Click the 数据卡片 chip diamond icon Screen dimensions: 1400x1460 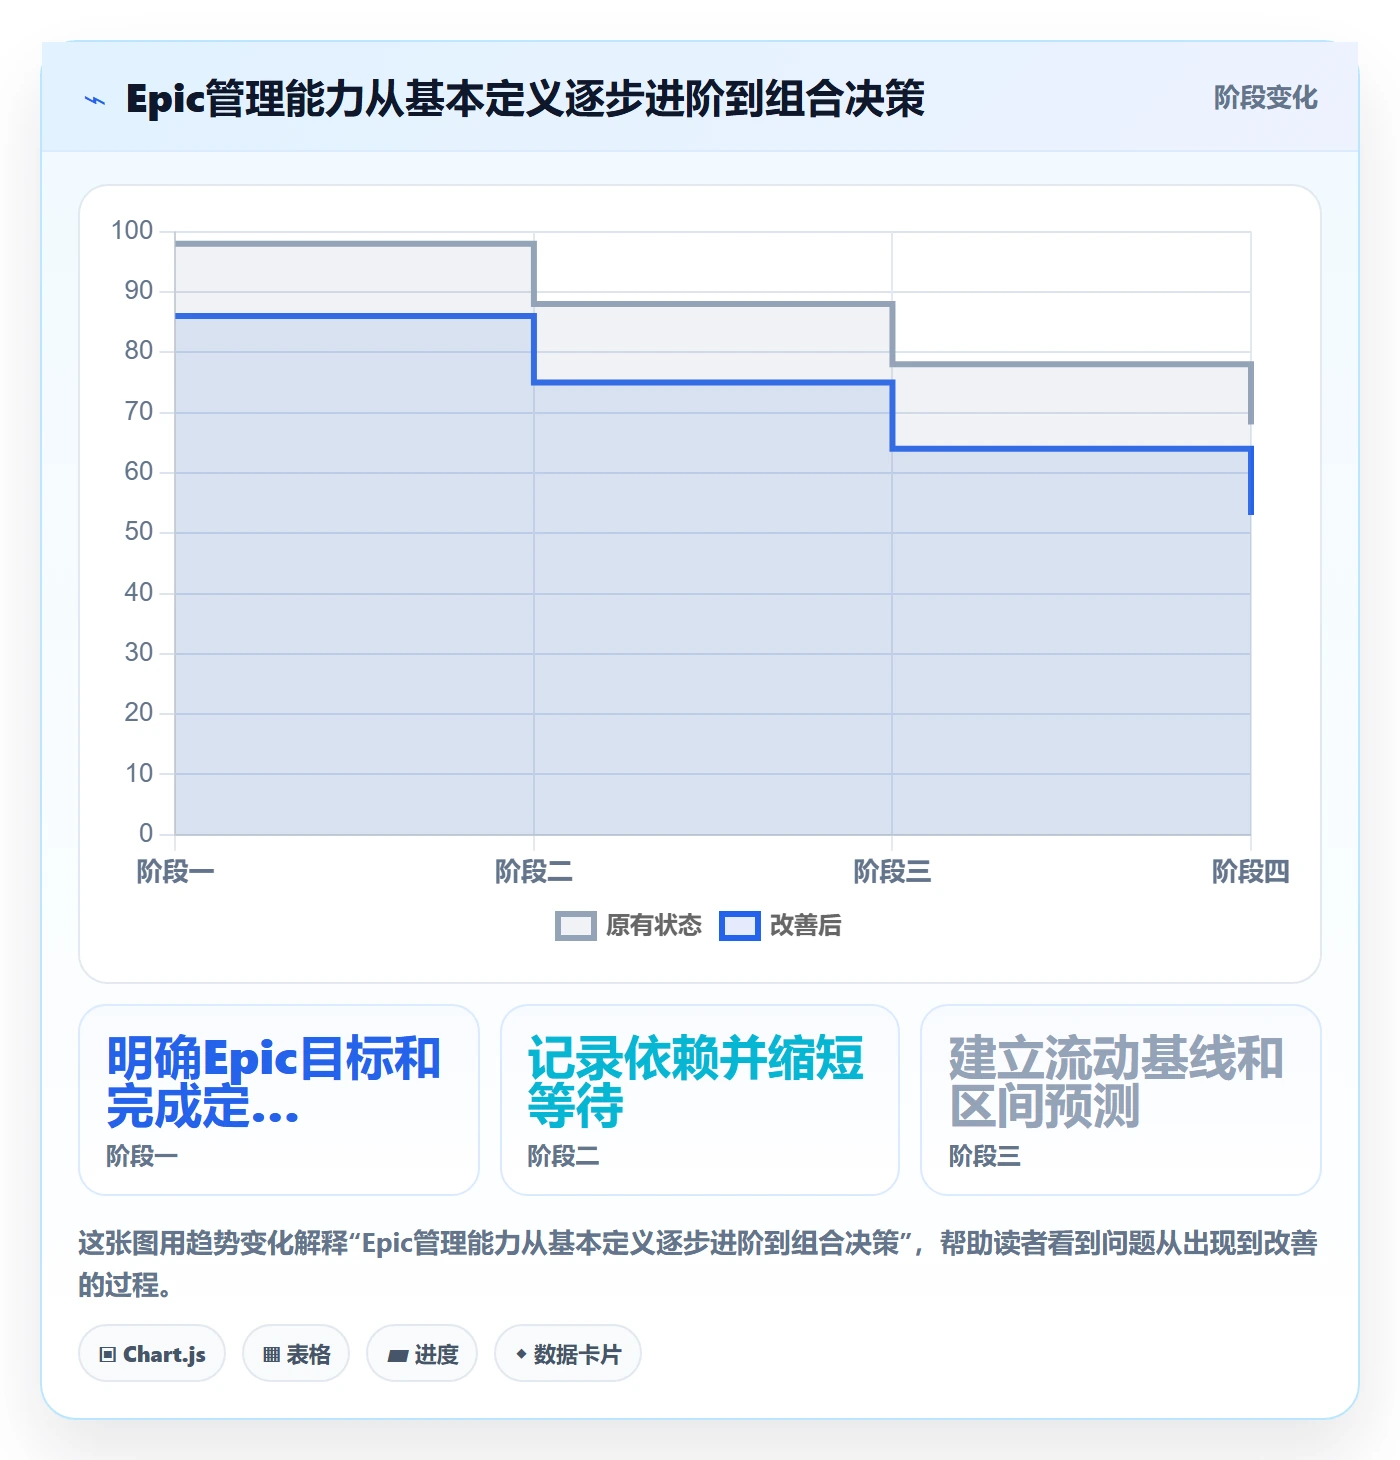[x=521, y=1354]
